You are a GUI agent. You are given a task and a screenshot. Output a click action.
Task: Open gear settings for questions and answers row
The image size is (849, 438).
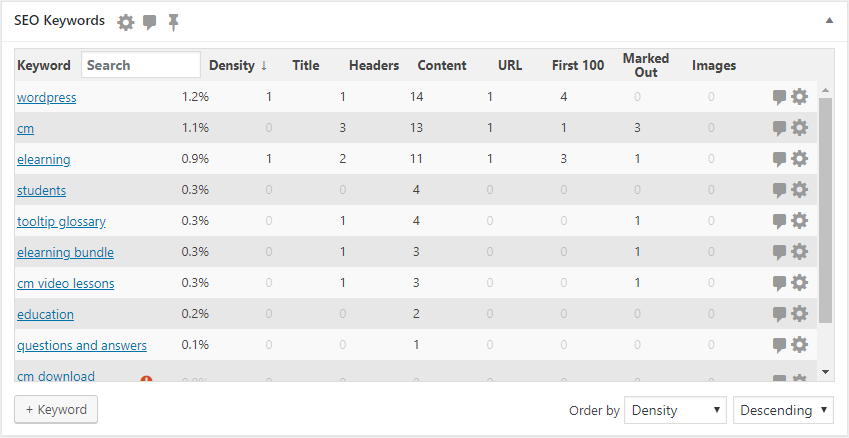click(x=799, y=345)
